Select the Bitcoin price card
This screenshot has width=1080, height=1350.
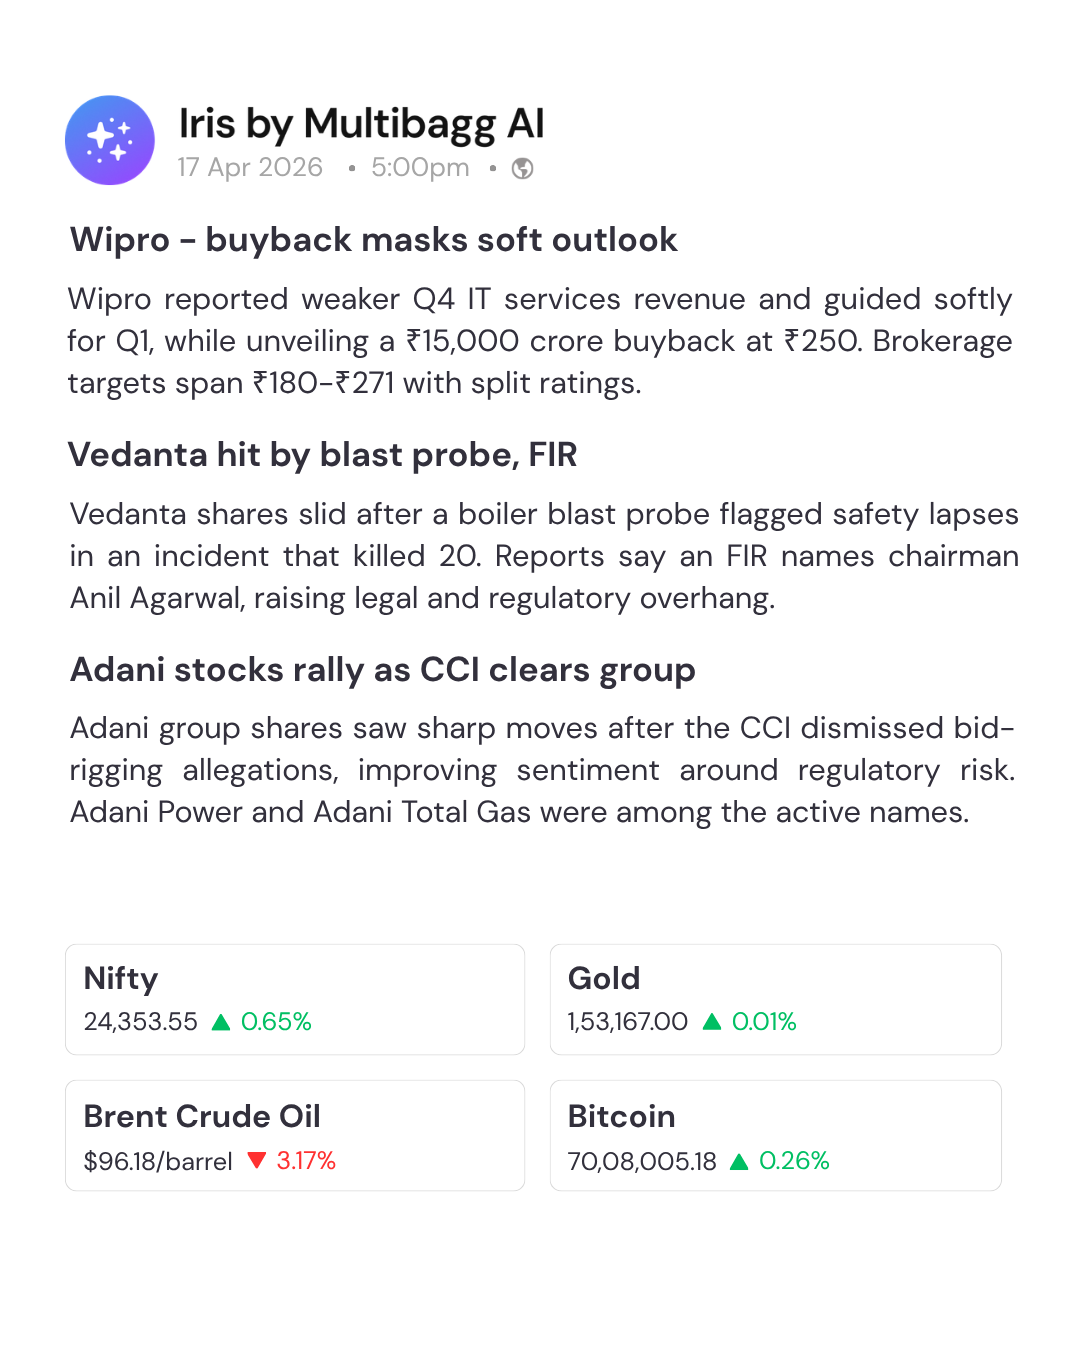pos(775,1135)
